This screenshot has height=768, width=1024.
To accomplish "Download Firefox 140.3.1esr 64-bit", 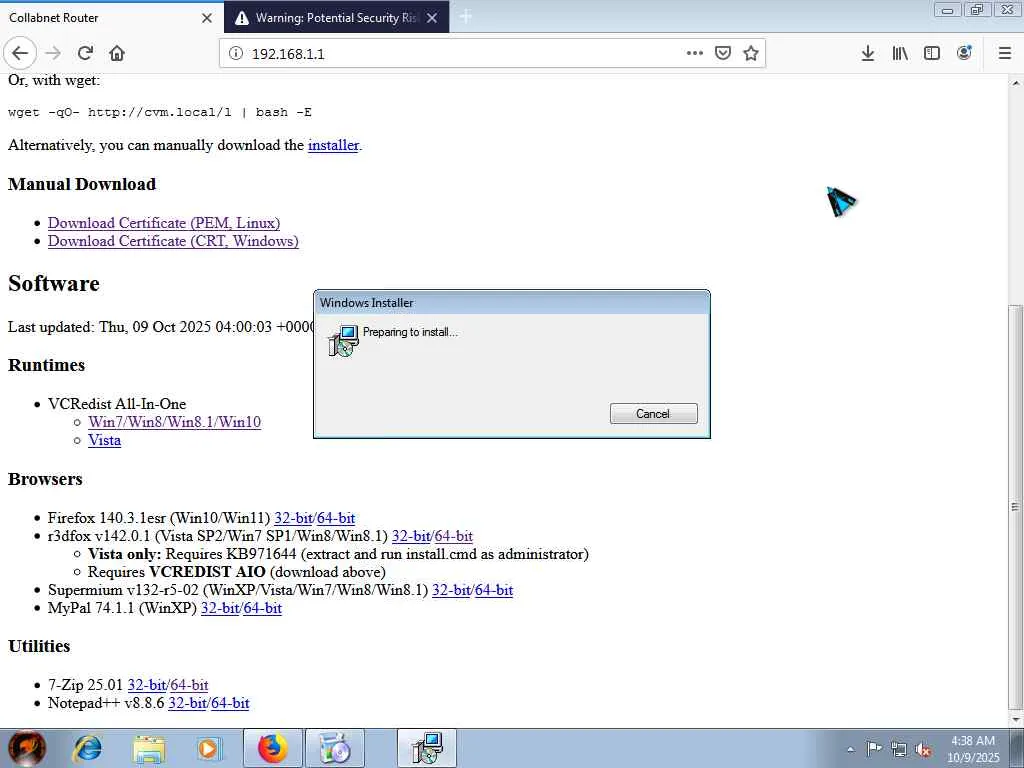I will click(x=336, y=518).
